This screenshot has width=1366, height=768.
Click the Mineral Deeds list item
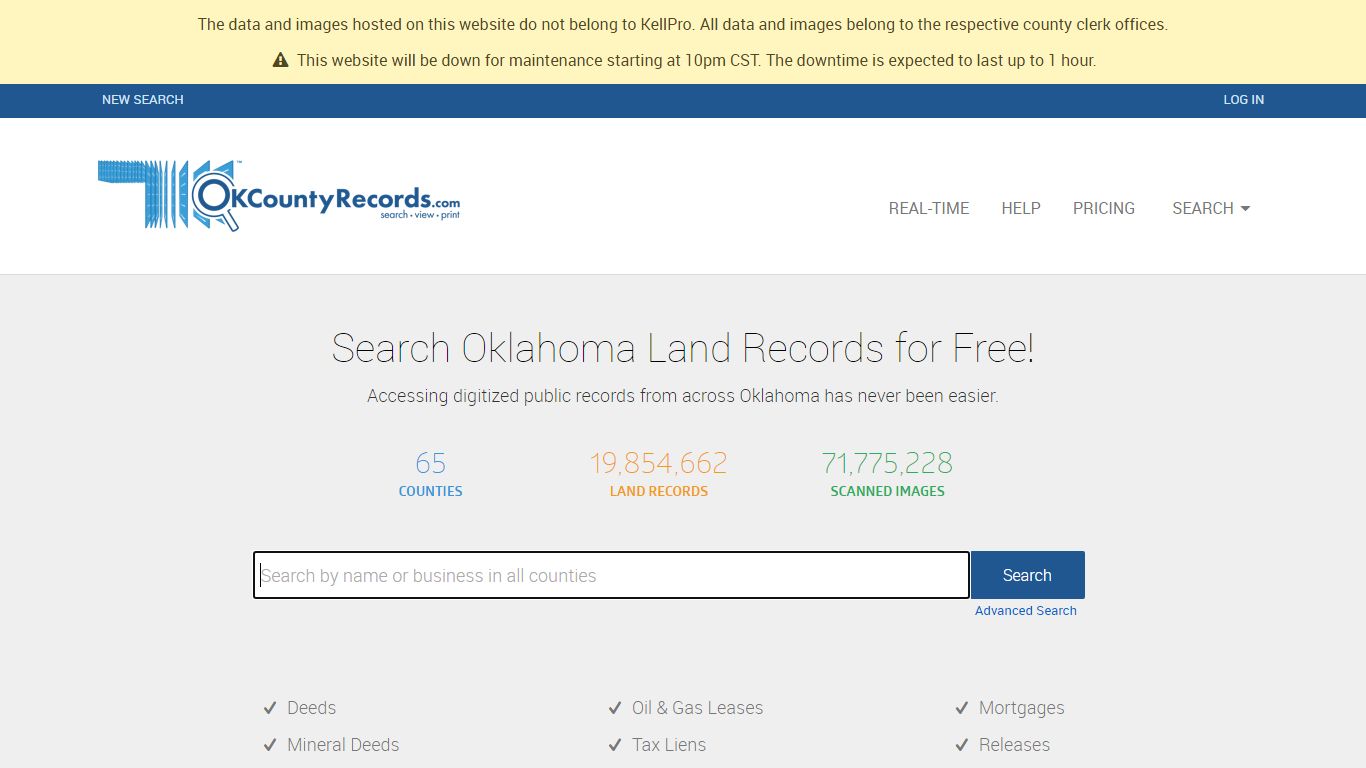click(x=343, y=745)
